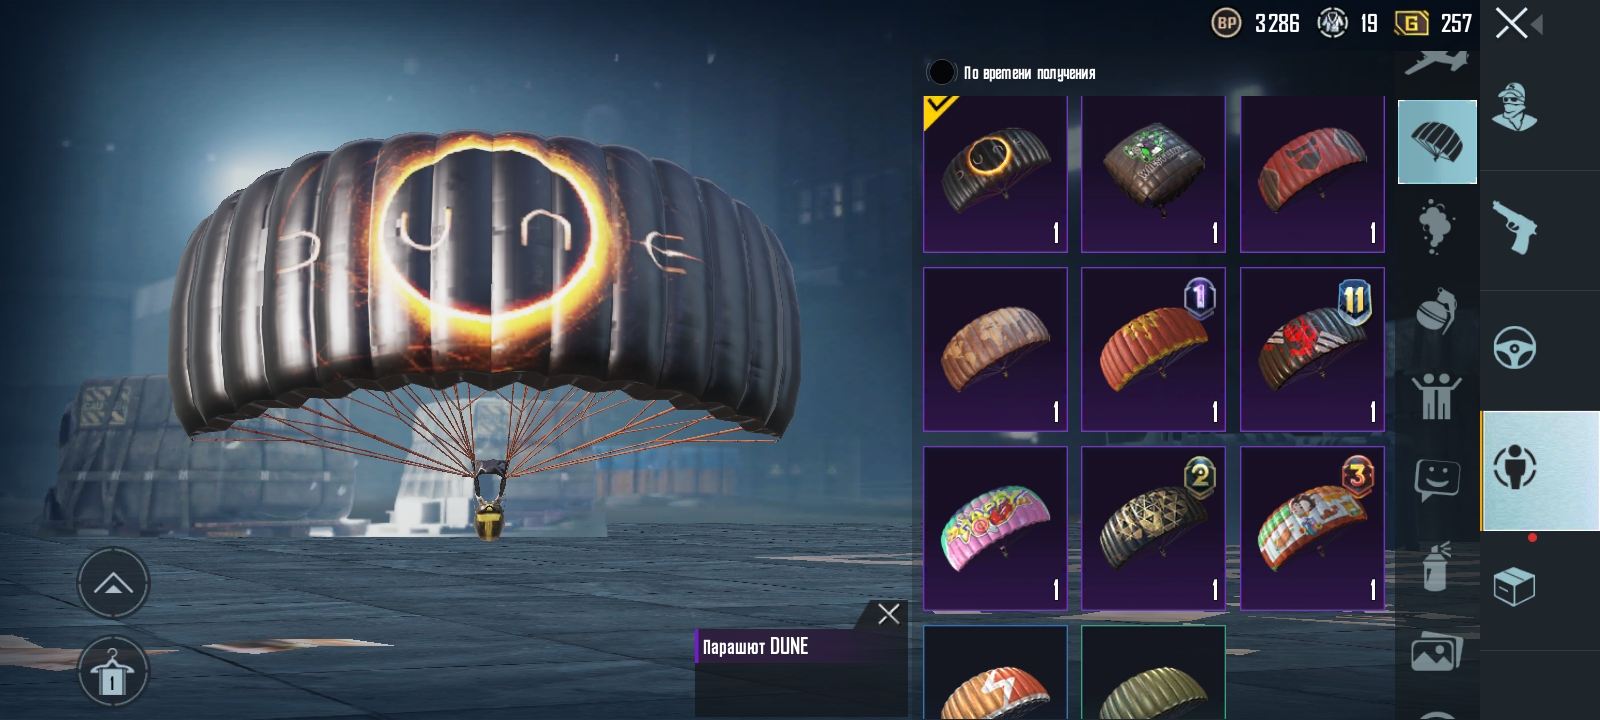Select the DUNE parachute thumbnail
The width and height of the screenshot is (1600, 720).
(x=995, y=174)
